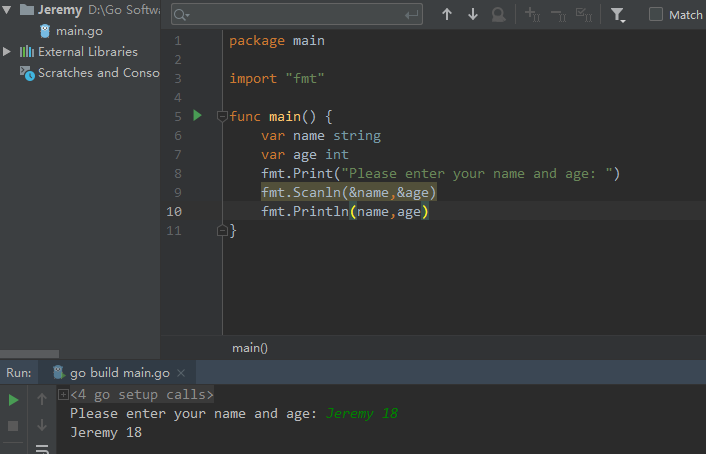Click the Jeremy folder icon

pyautogui.click(x=27, y=9)
